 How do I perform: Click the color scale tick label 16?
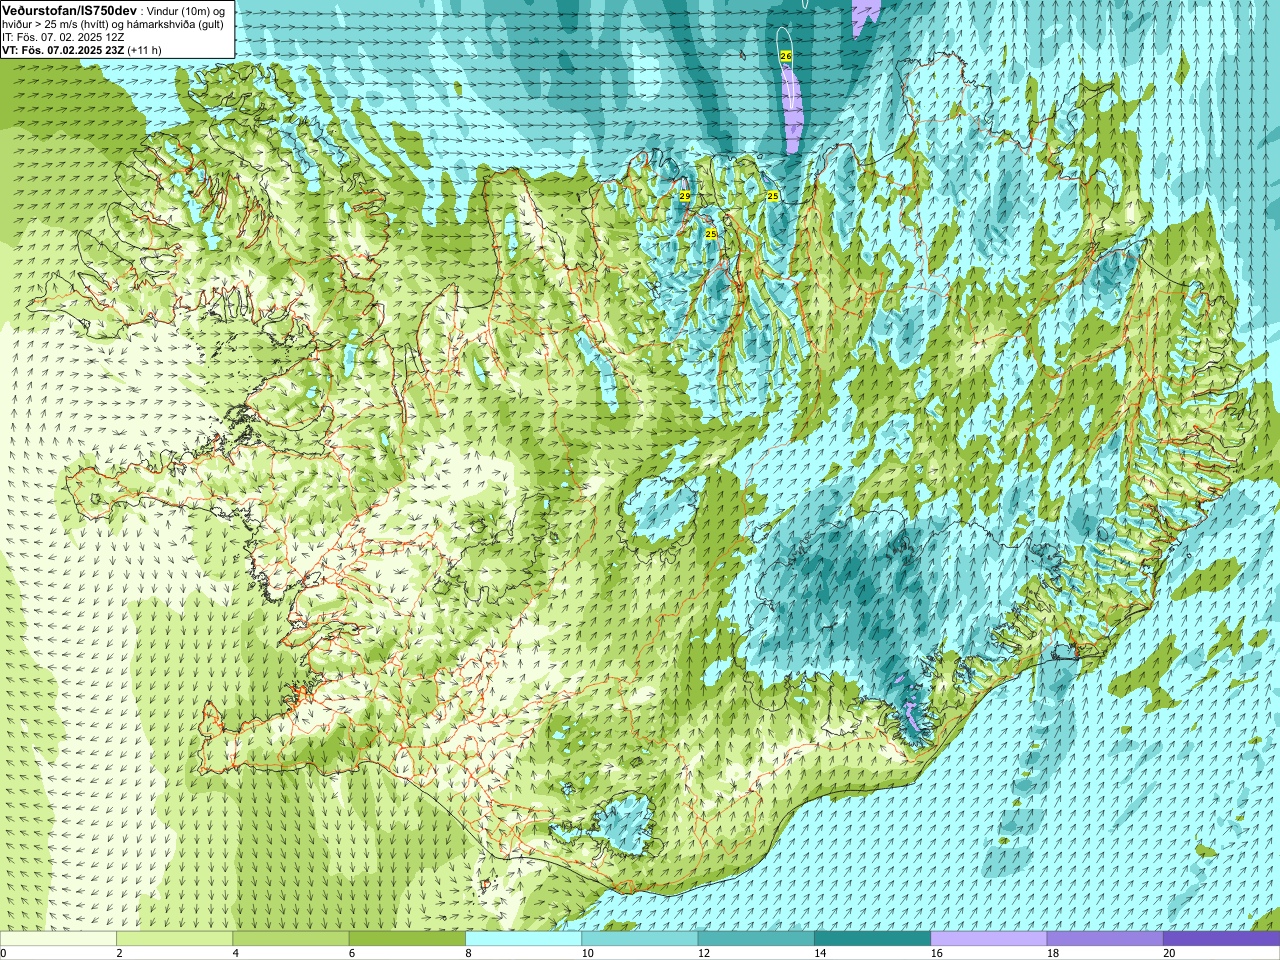click(x=936, y=953)
